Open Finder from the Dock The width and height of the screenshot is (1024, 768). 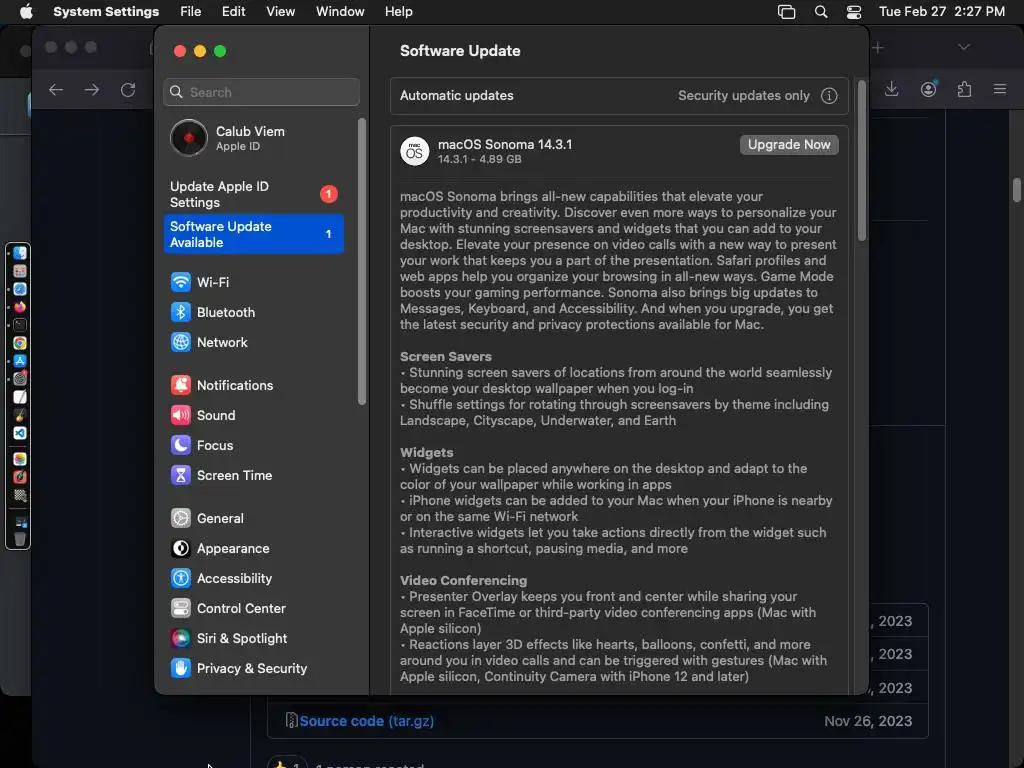pyautogui.click(x=20, y=253)
